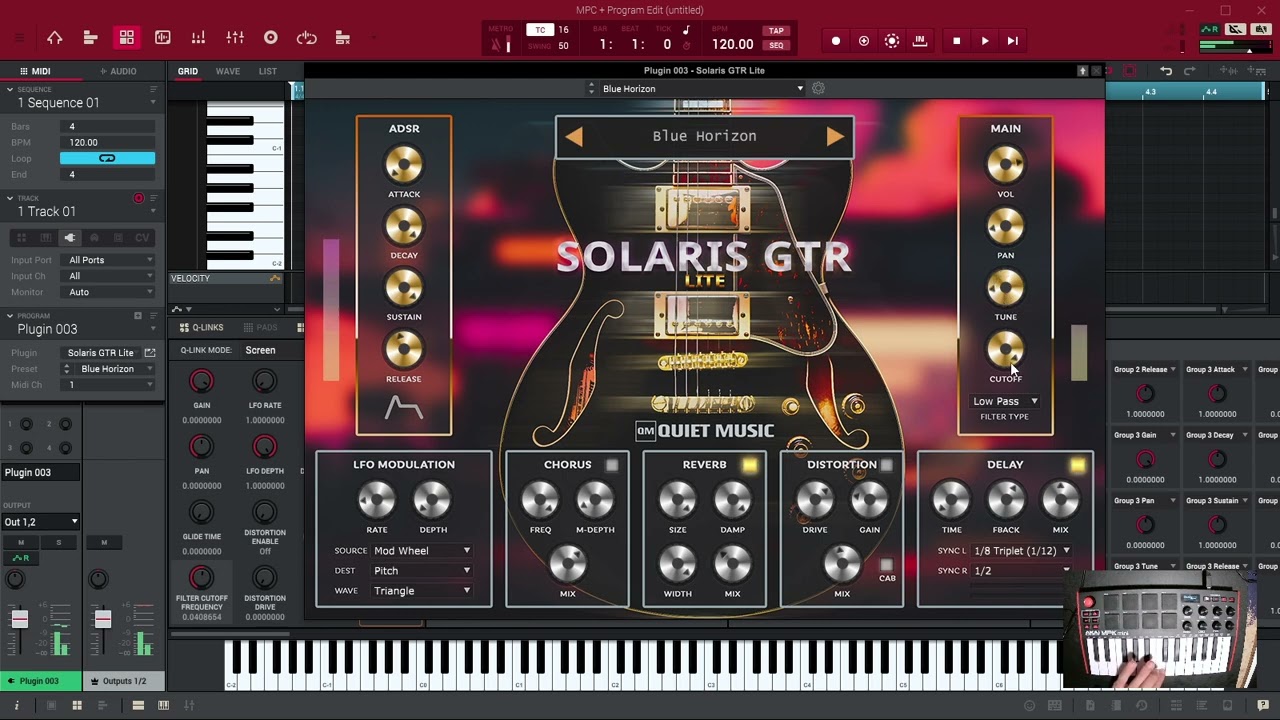Open plugin settings gear icon
Viewport: 1280px width, 720px height.
coord(818,89)
